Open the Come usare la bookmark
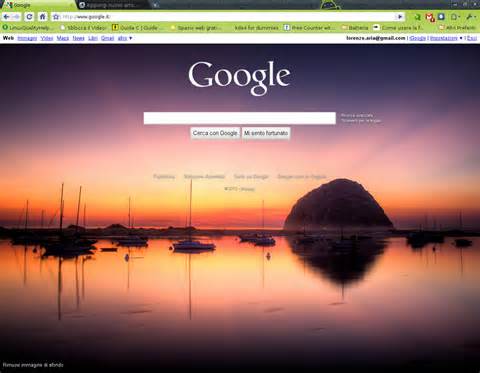The height and width of the screenshot is (373, 480). [x=398, y=28]
